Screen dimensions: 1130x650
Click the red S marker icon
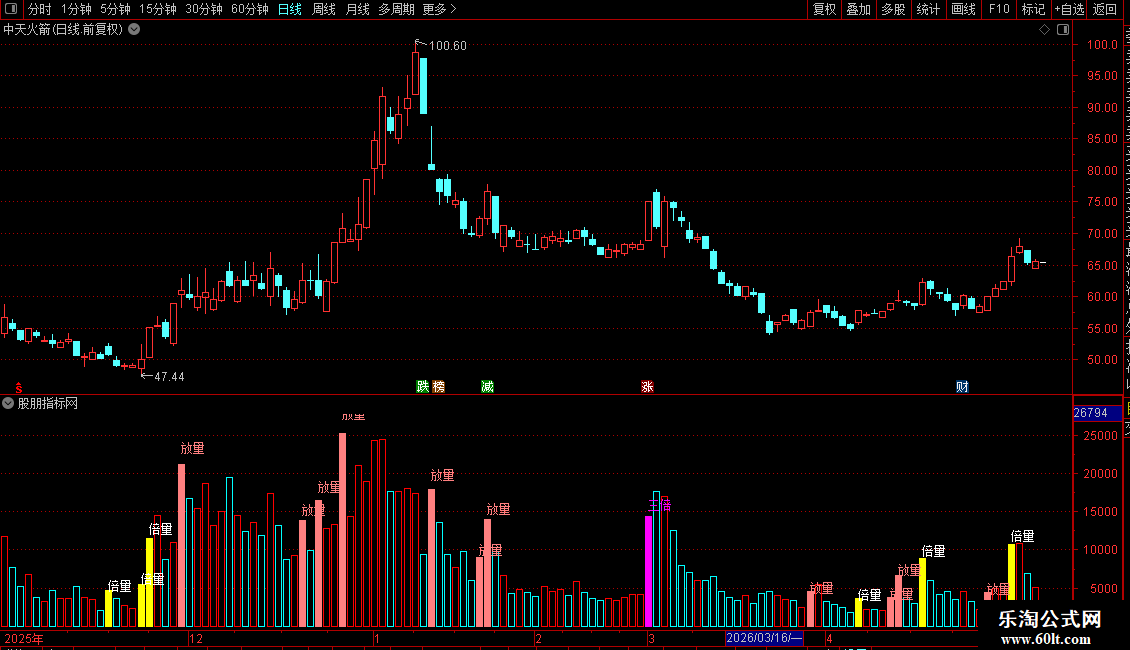click(19, 388)
